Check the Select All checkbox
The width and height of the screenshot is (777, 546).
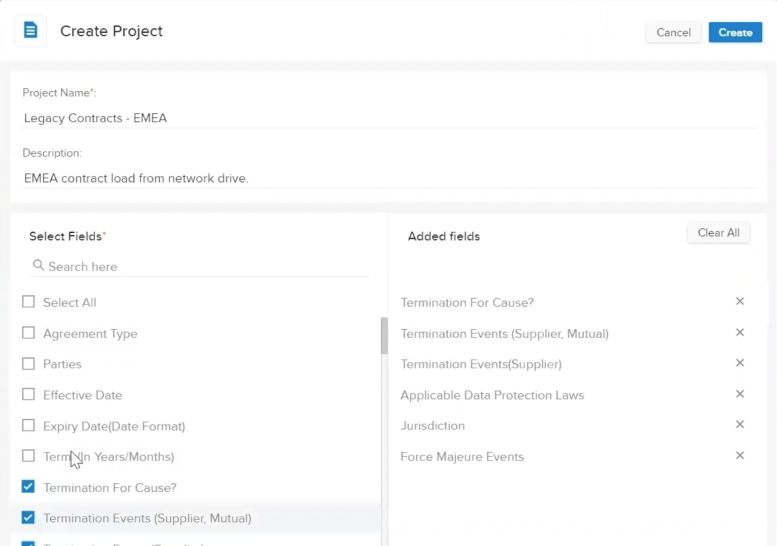[x=28, y=302]
